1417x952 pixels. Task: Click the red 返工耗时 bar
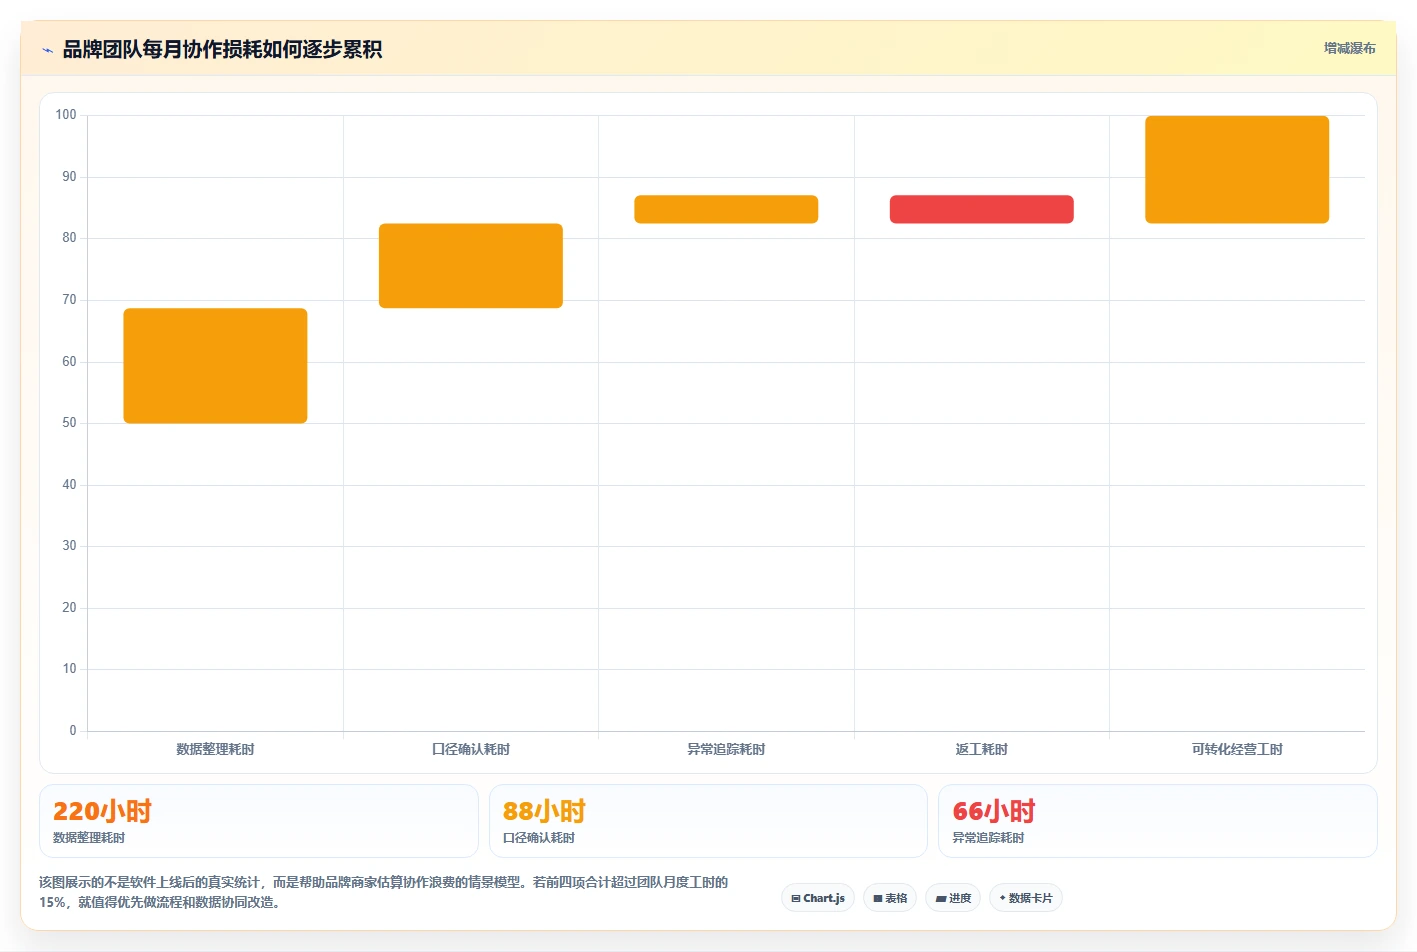point(982,209)
